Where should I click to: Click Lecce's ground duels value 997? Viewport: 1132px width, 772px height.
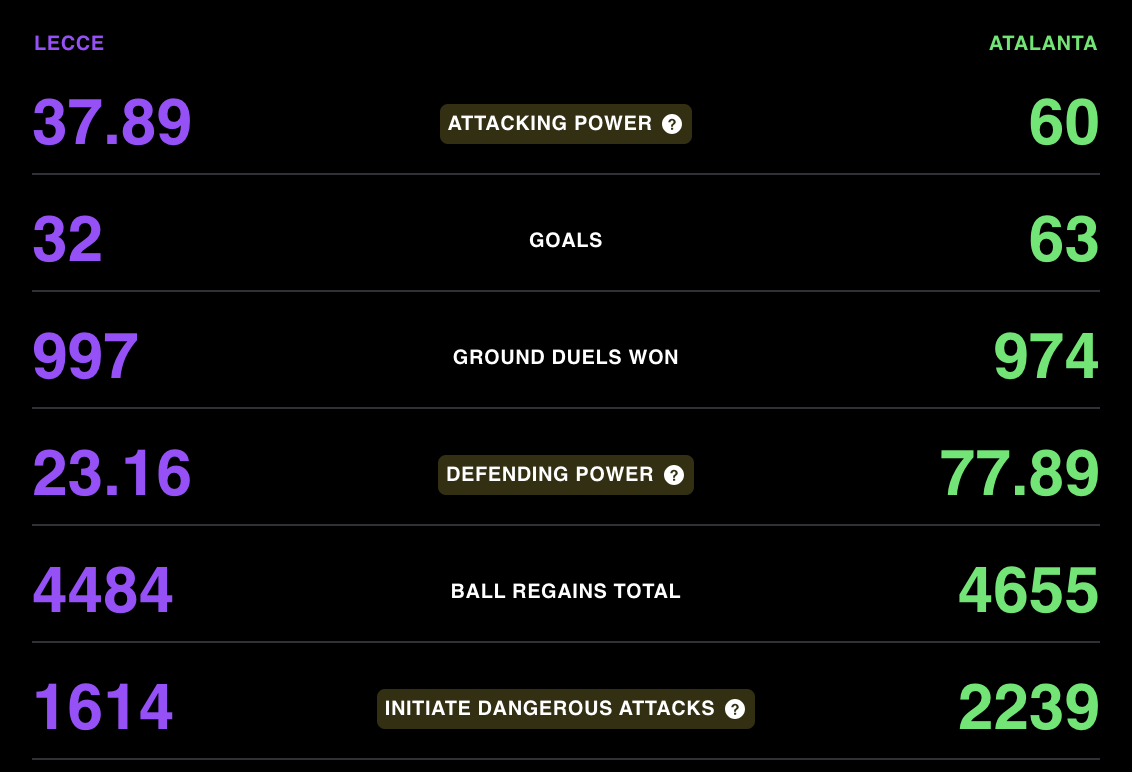[85, 357]
